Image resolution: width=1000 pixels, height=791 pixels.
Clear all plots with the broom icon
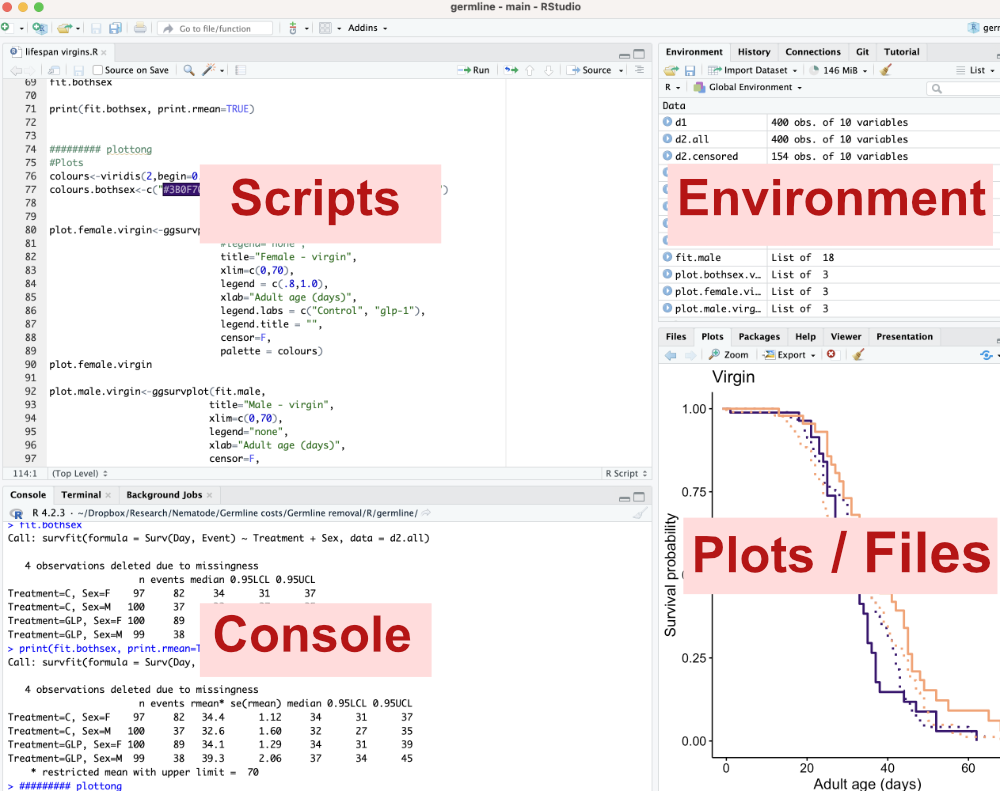pos(858,355)
